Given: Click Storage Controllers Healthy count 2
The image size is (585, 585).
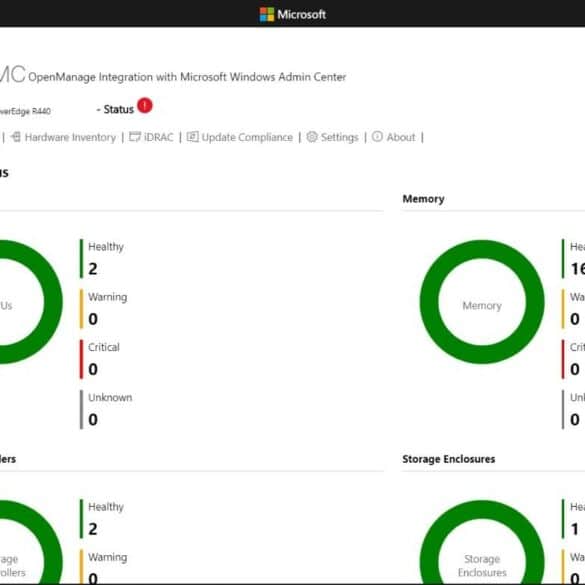Looking at the screenshot, I should [x=93, y=529].
